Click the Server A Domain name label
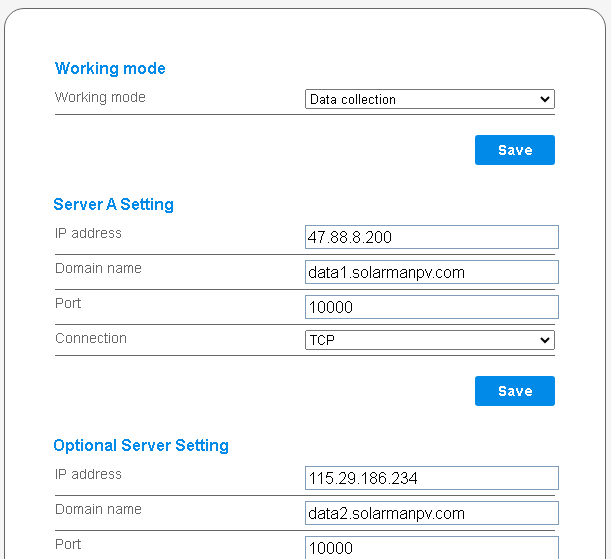The image size is (611, 559). [x=98, y=269]
